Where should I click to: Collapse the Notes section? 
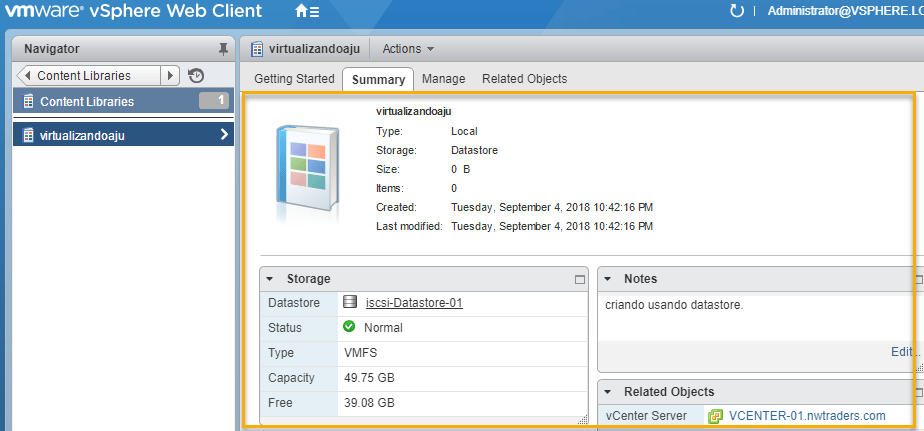pos(608,279)
